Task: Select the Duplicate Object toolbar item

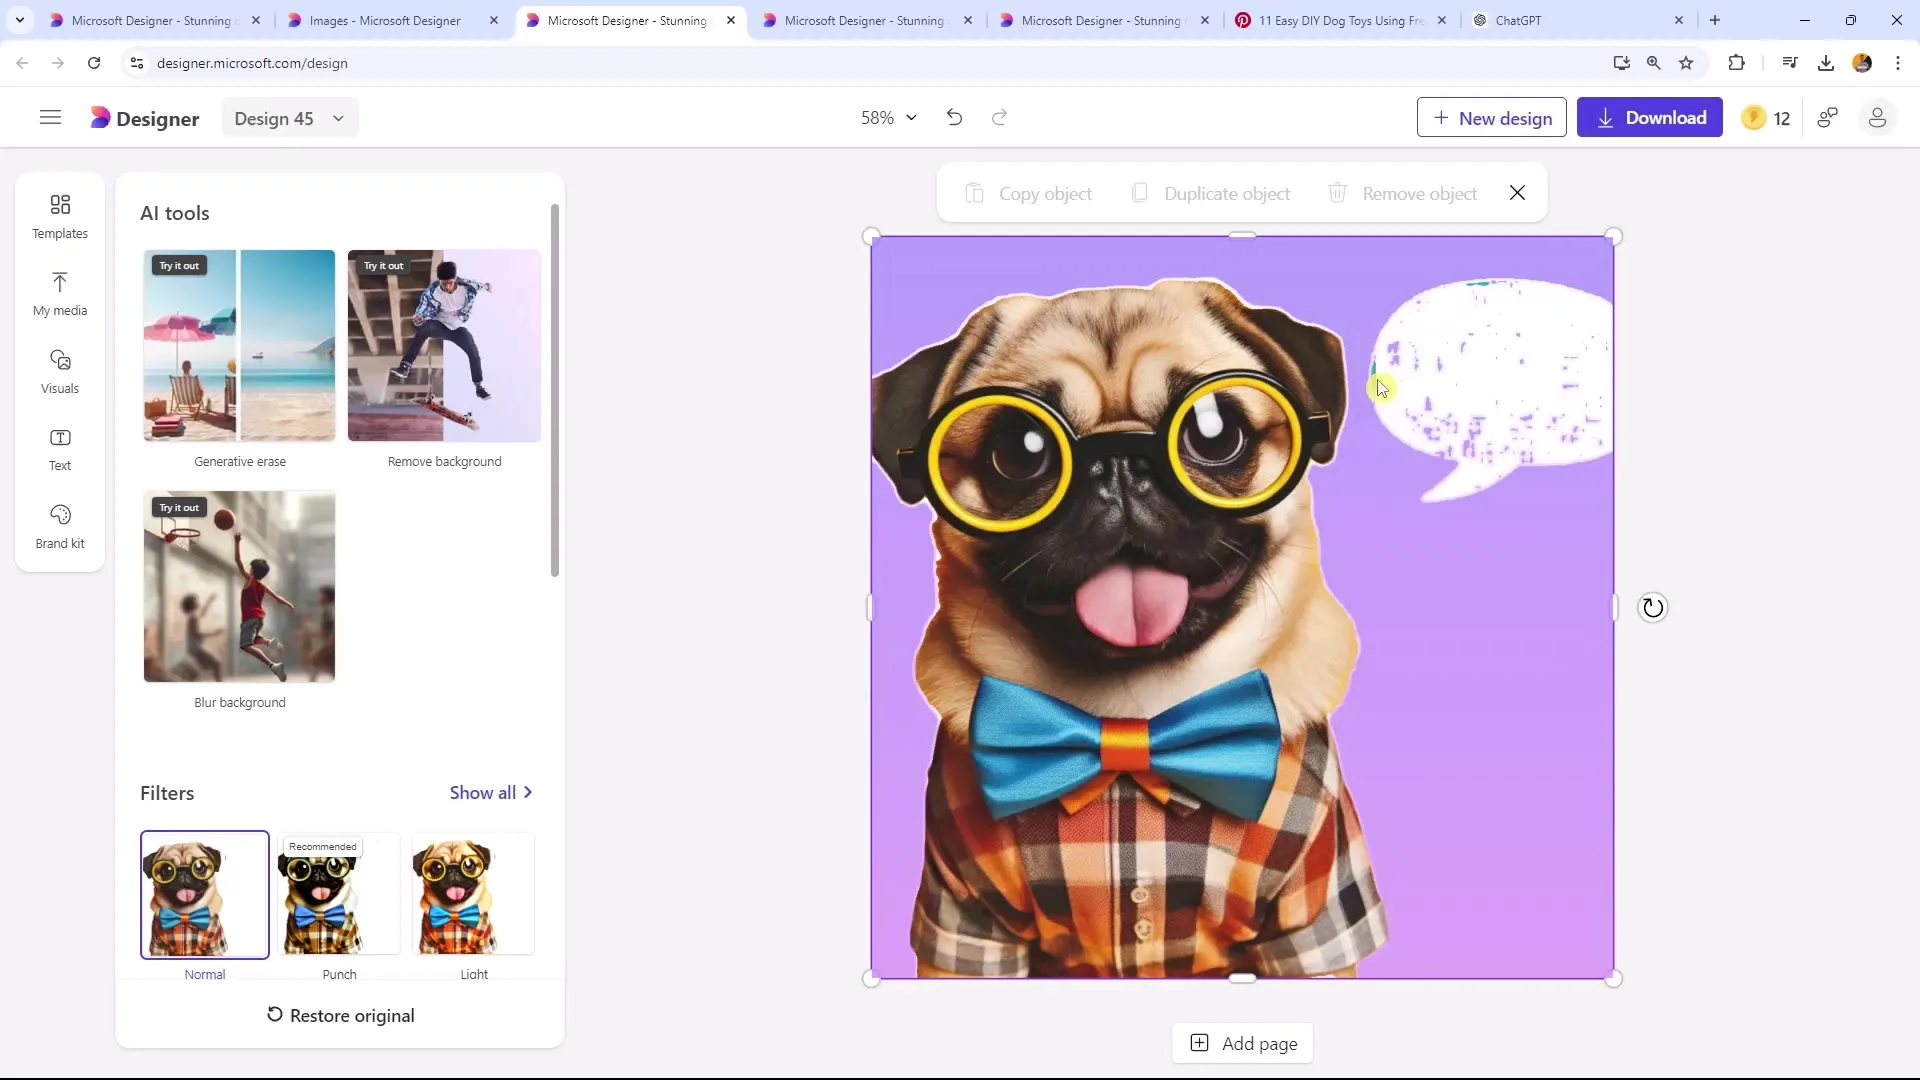Action: click(1213, 194)
